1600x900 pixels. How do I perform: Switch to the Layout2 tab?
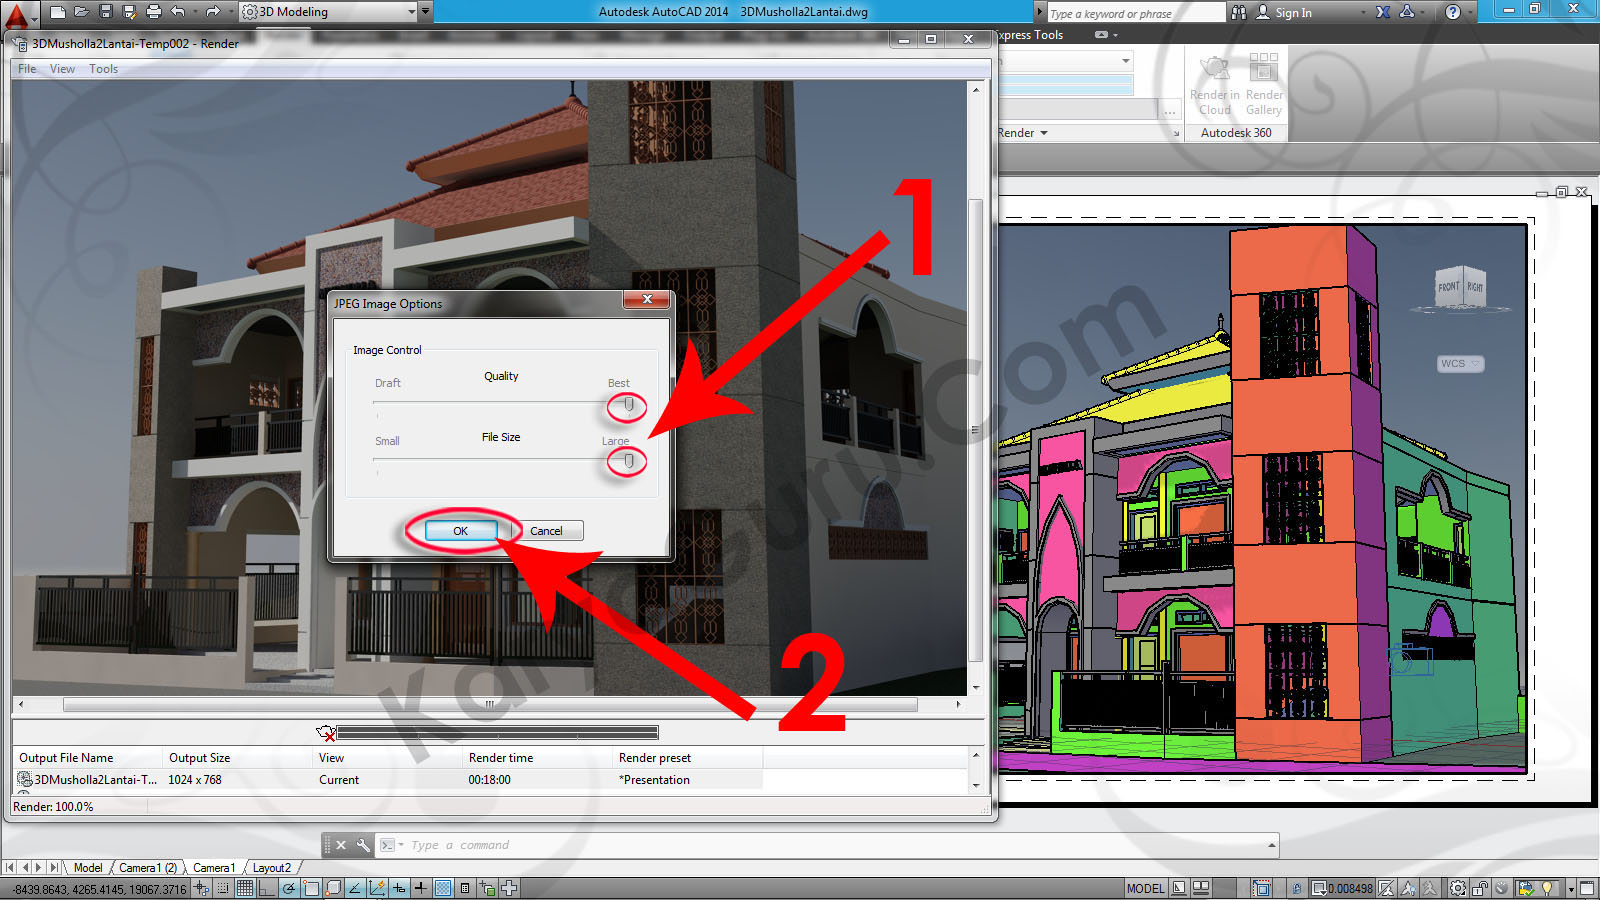[271, 868]
